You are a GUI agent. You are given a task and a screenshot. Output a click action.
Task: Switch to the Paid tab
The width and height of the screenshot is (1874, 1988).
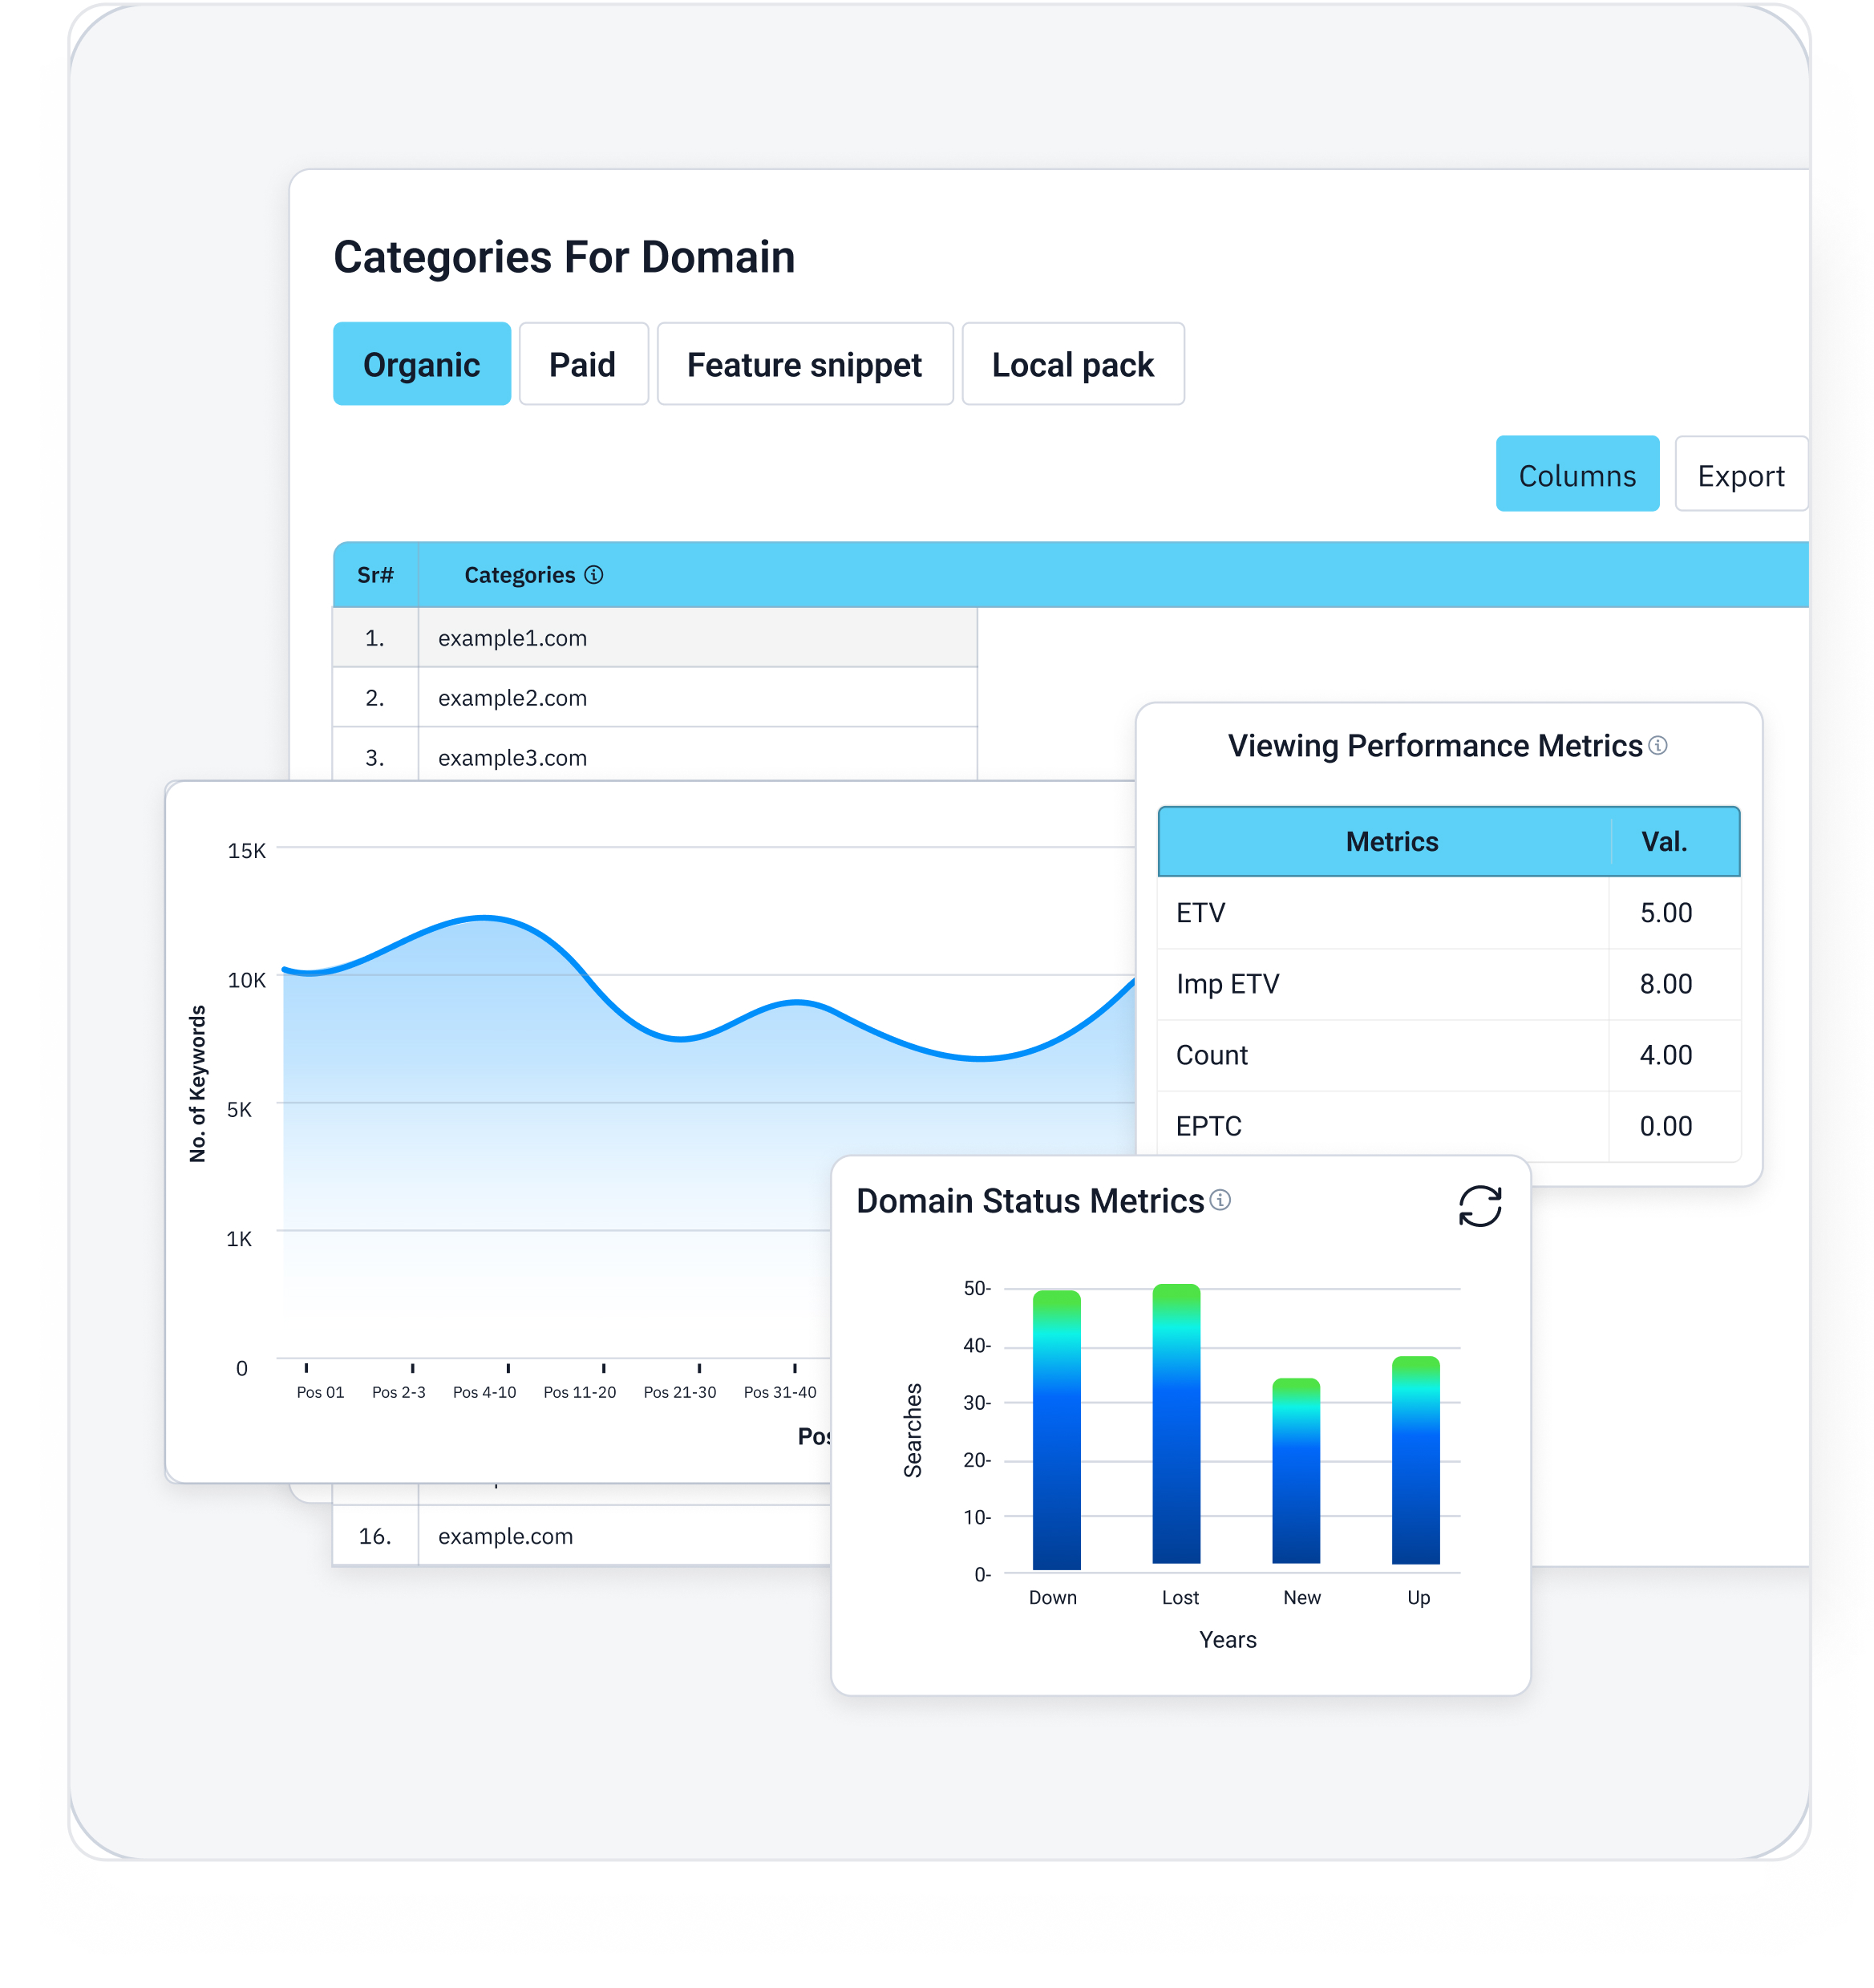pyautogui.click(x=582, y=364)
